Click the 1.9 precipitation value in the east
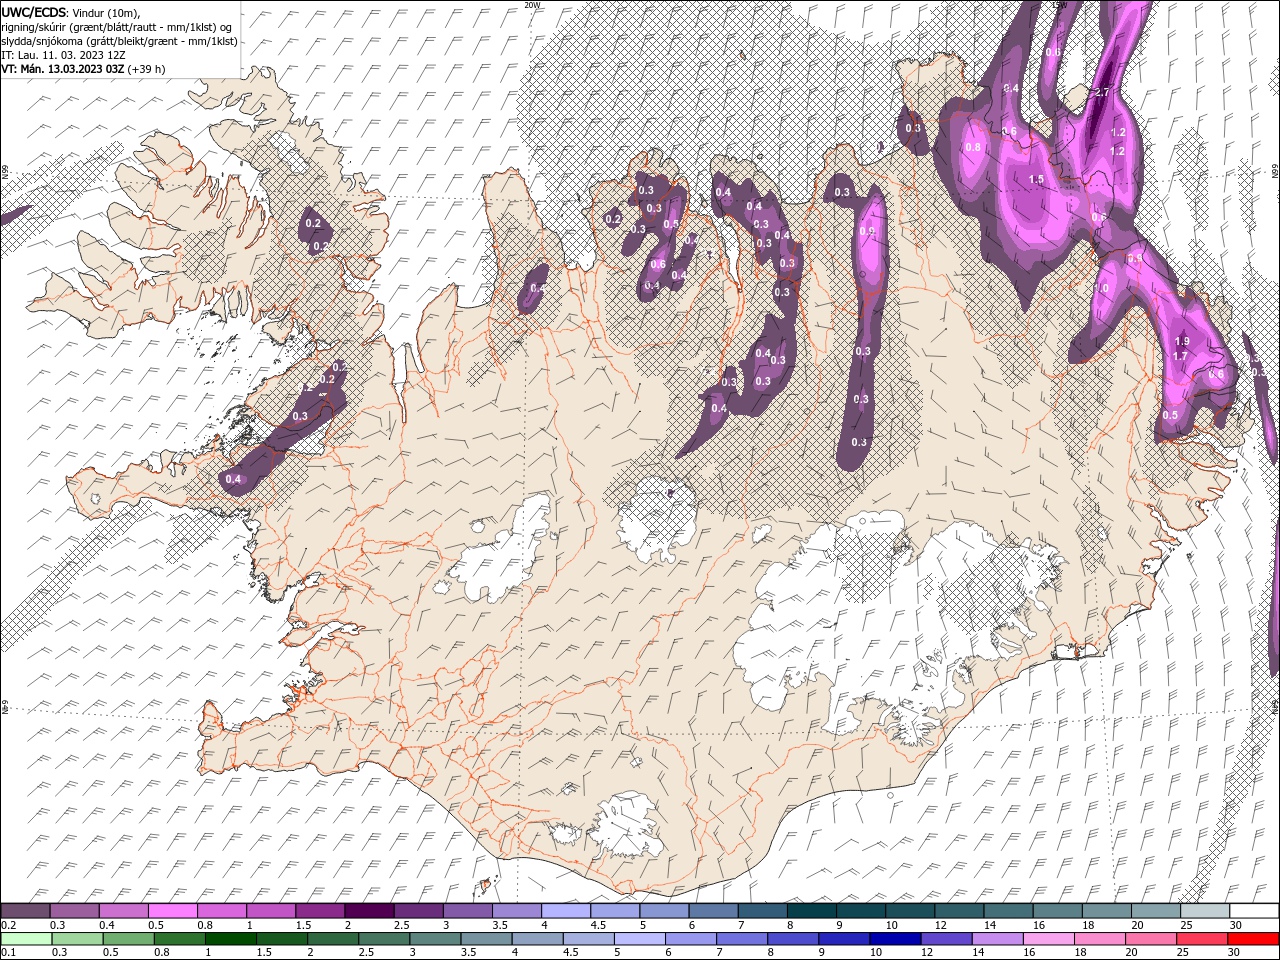 (x=1182, y=342)
